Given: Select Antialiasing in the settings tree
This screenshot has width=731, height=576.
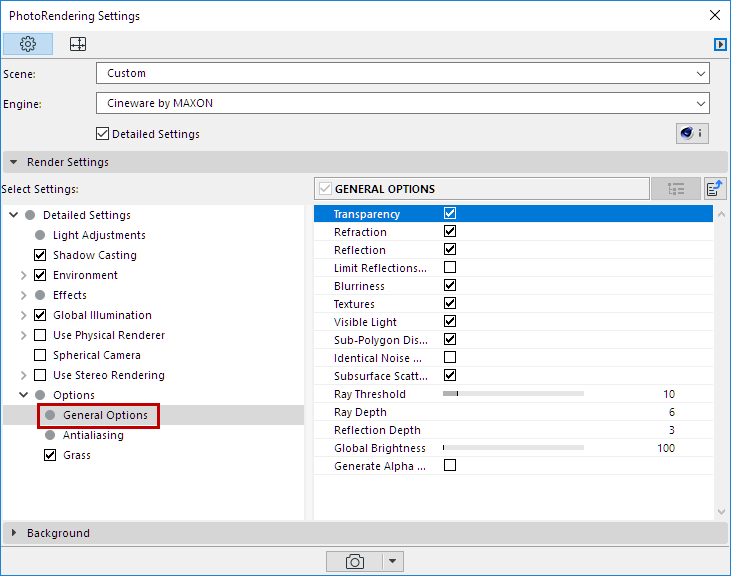Looking at the screenshot, I should (93, 435).
